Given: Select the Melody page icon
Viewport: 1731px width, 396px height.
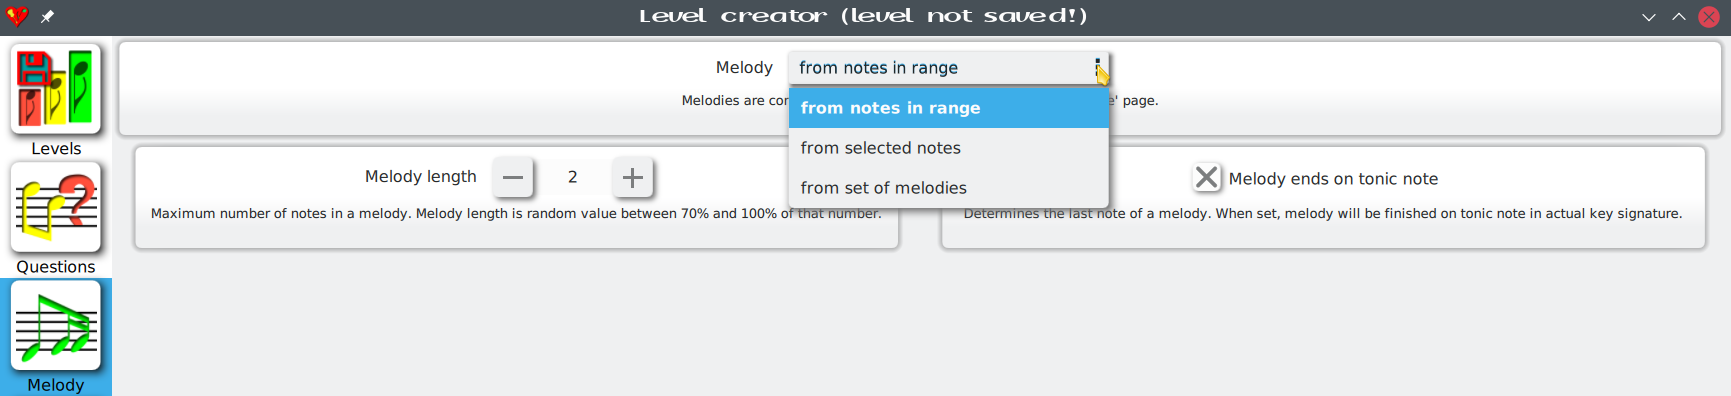Looking at the screenshot, I should coord(56,325).
